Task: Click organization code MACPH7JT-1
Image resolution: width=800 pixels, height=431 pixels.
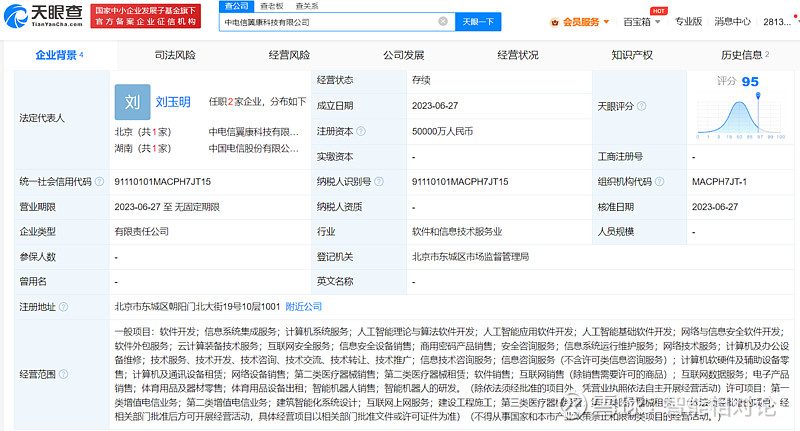Action: pyautogui.click(x=719, y=182)
